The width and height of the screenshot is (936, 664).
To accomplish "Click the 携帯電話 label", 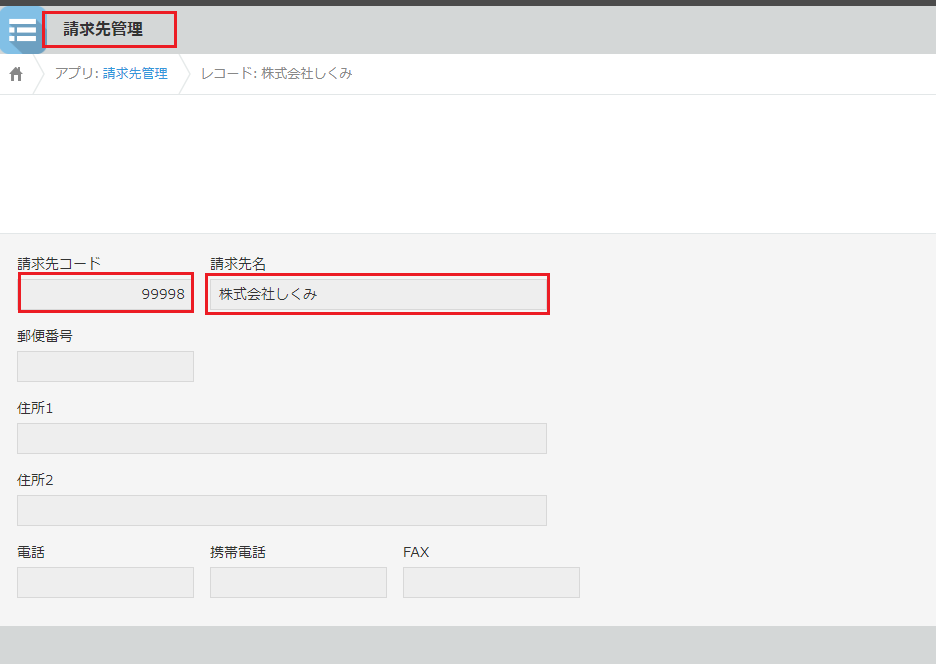I will pyautogui.click(x=238, y=552).
